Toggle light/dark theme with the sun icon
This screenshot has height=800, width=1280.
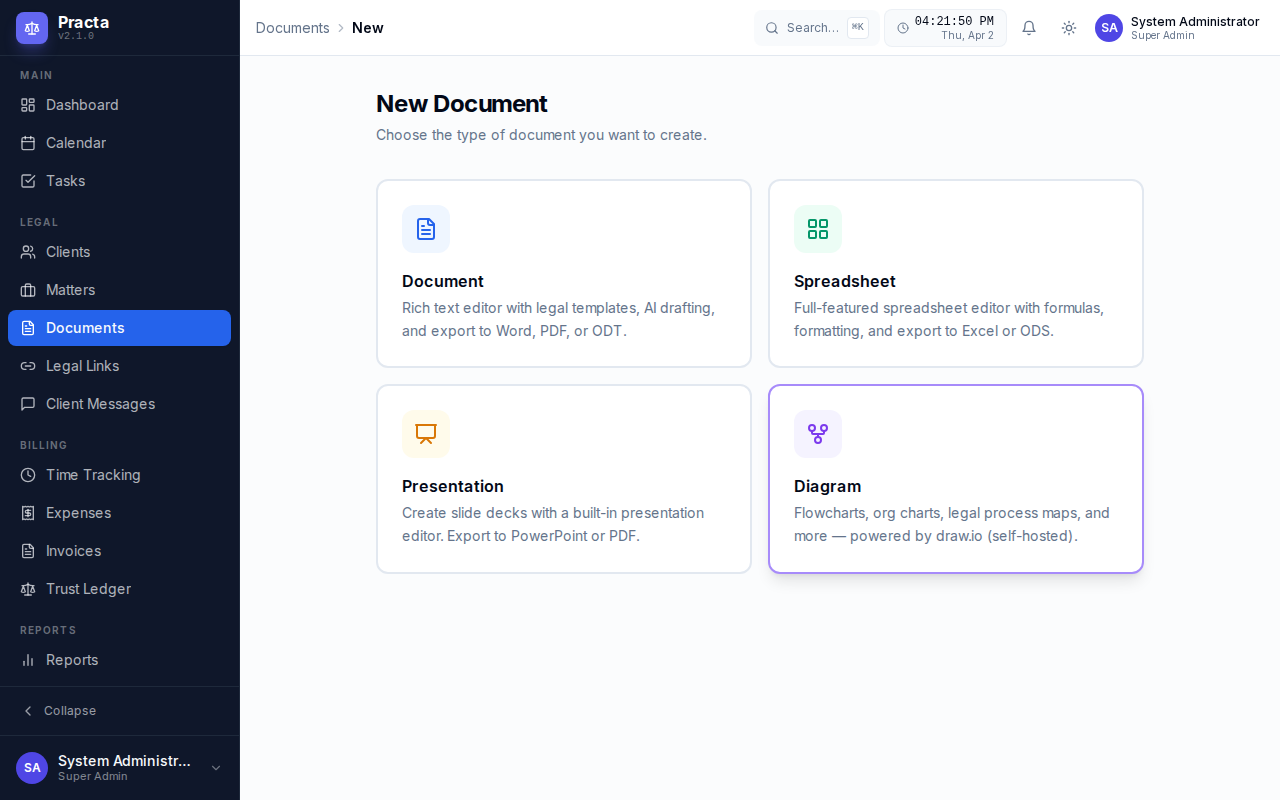tap(1068, 27)
